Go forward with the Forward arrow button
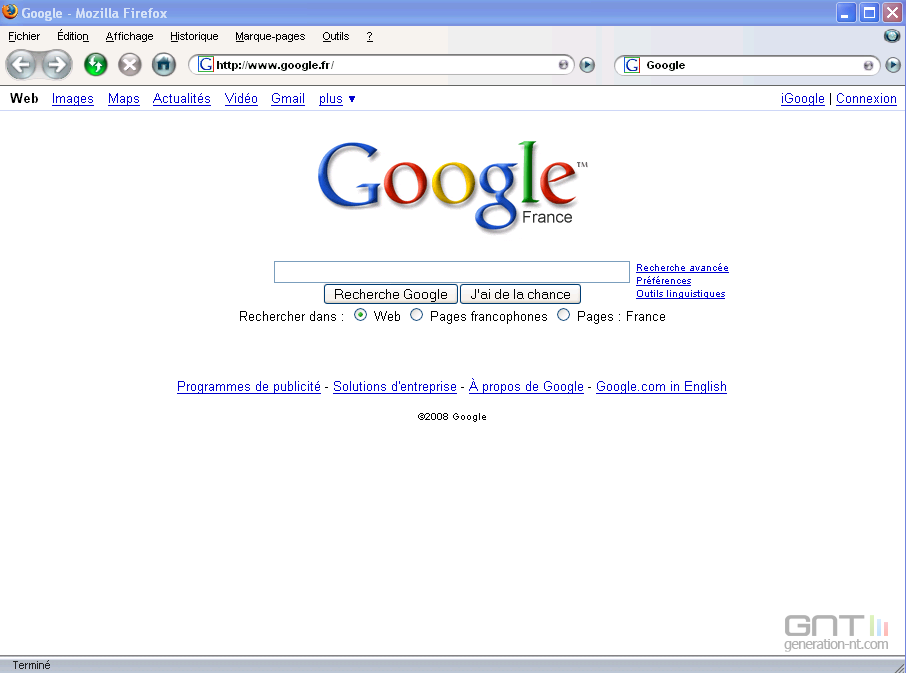 [57, 65]
